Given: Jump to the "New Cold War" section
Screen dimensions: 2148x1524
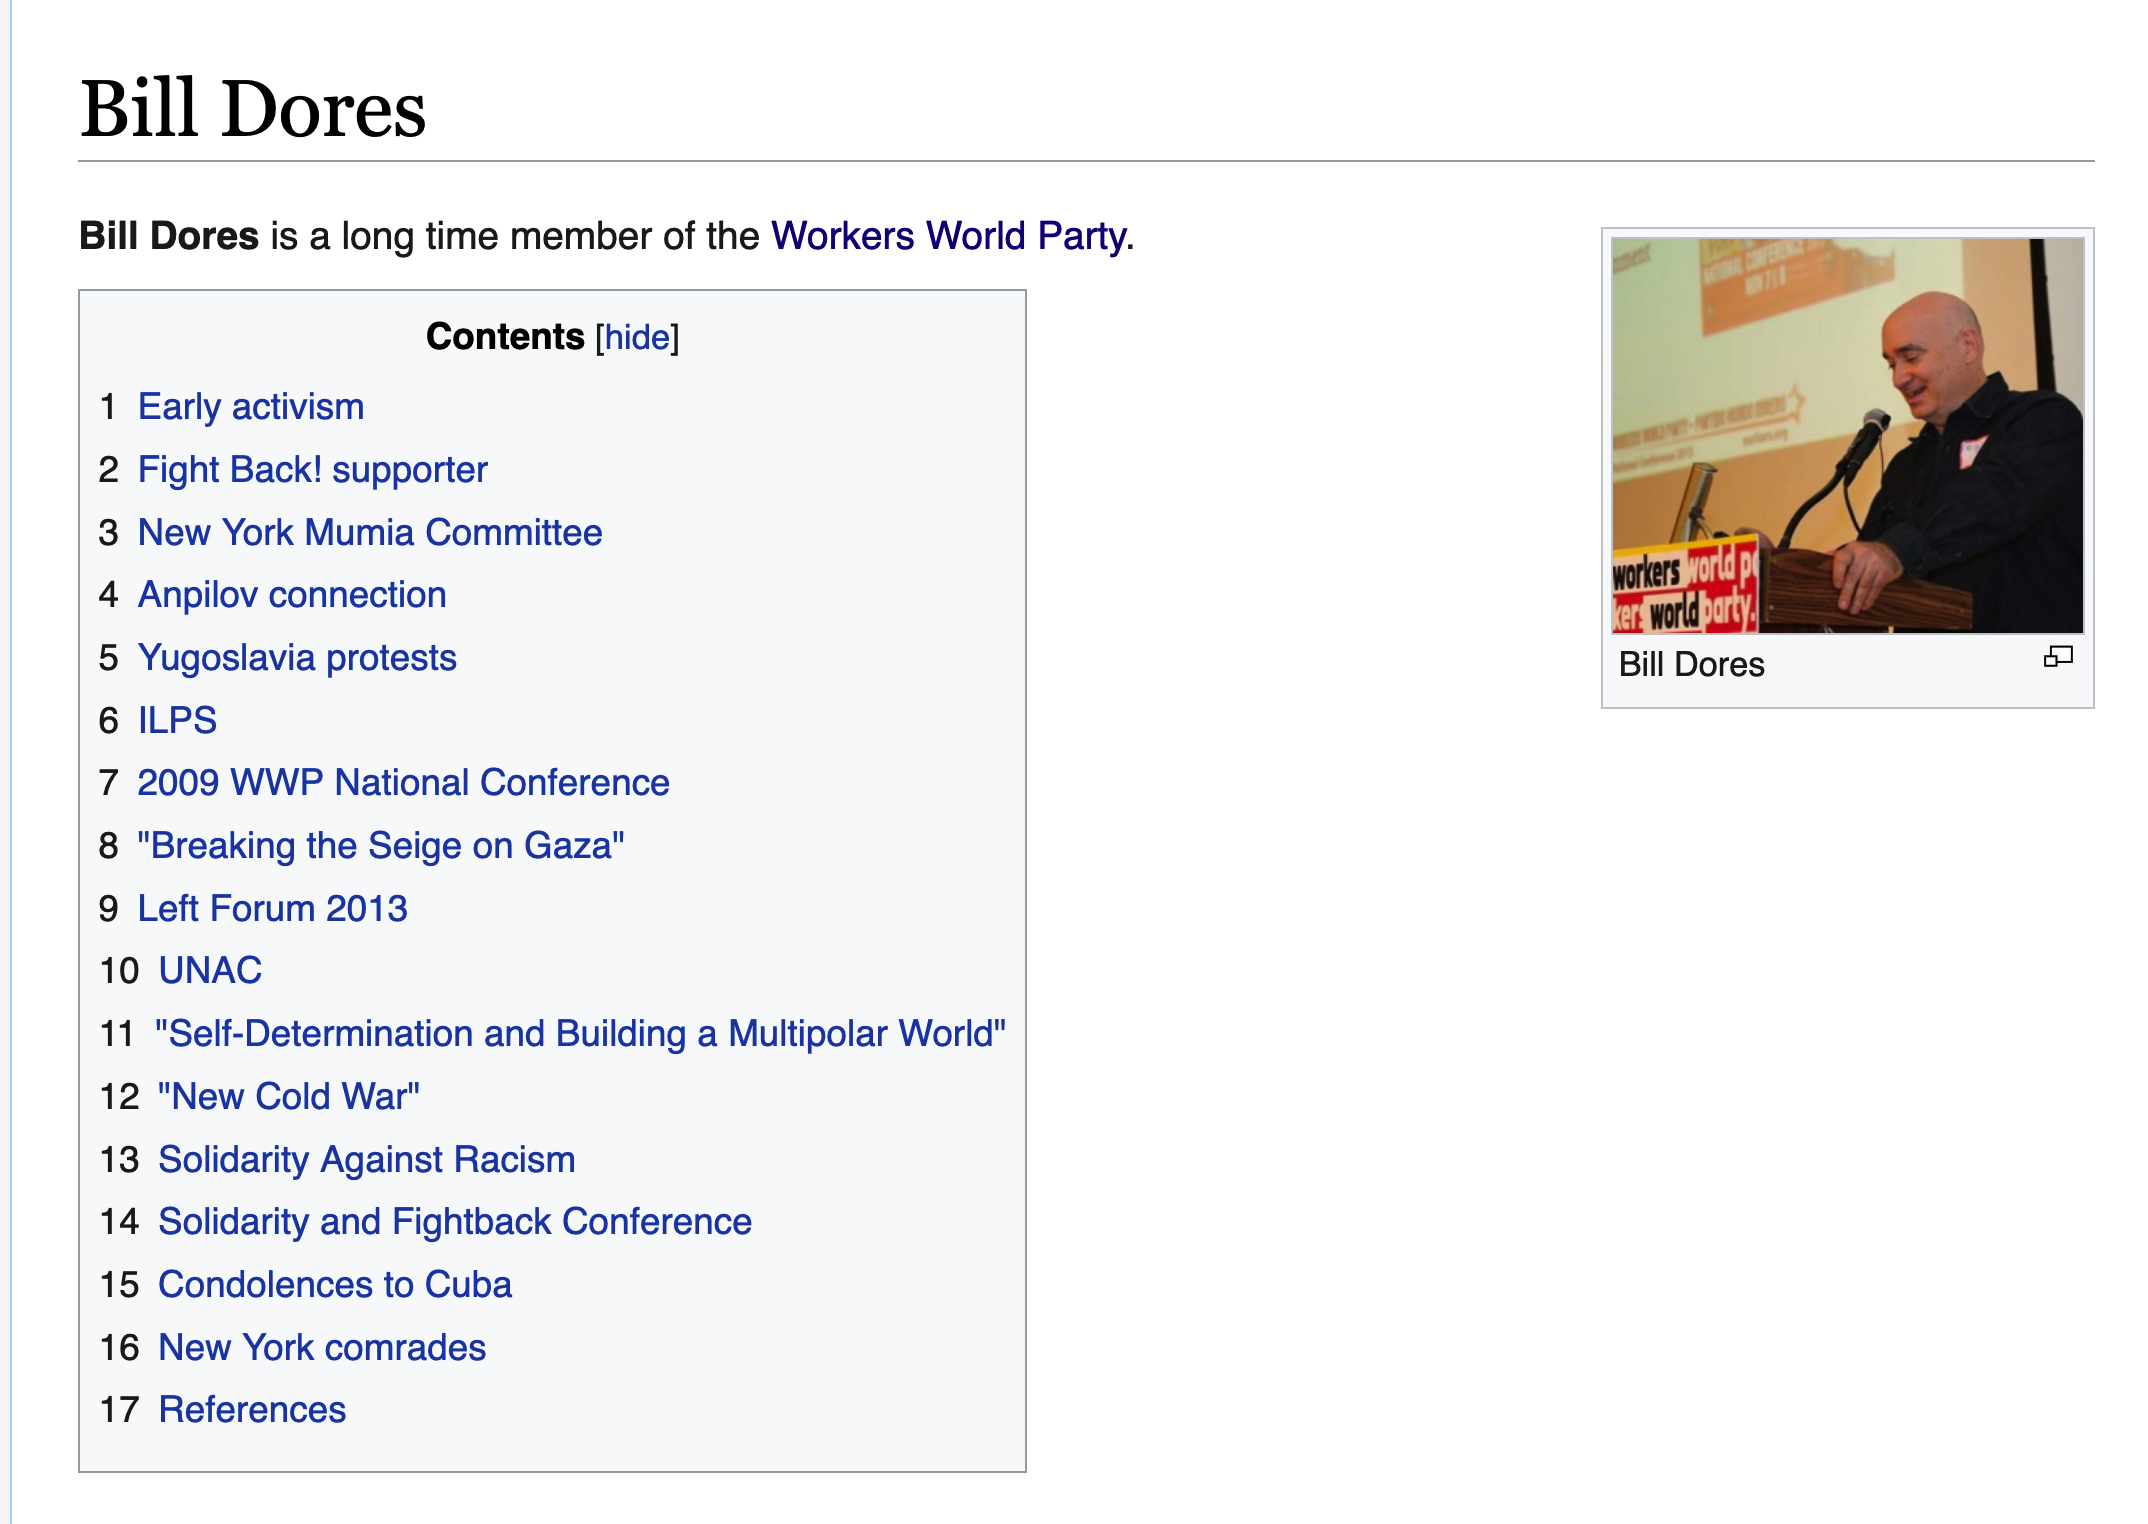Looking at the screenshot, I should pyautogui.click(x=289, y=1097).
